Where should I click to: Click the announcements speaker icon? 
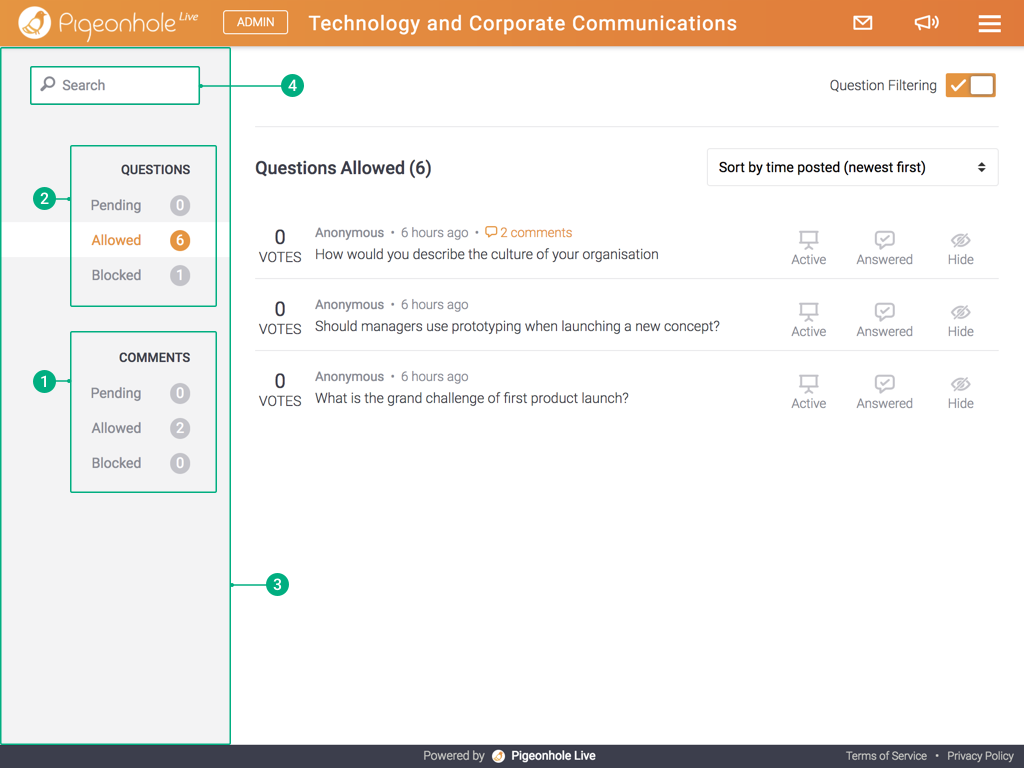pos(926,23)
